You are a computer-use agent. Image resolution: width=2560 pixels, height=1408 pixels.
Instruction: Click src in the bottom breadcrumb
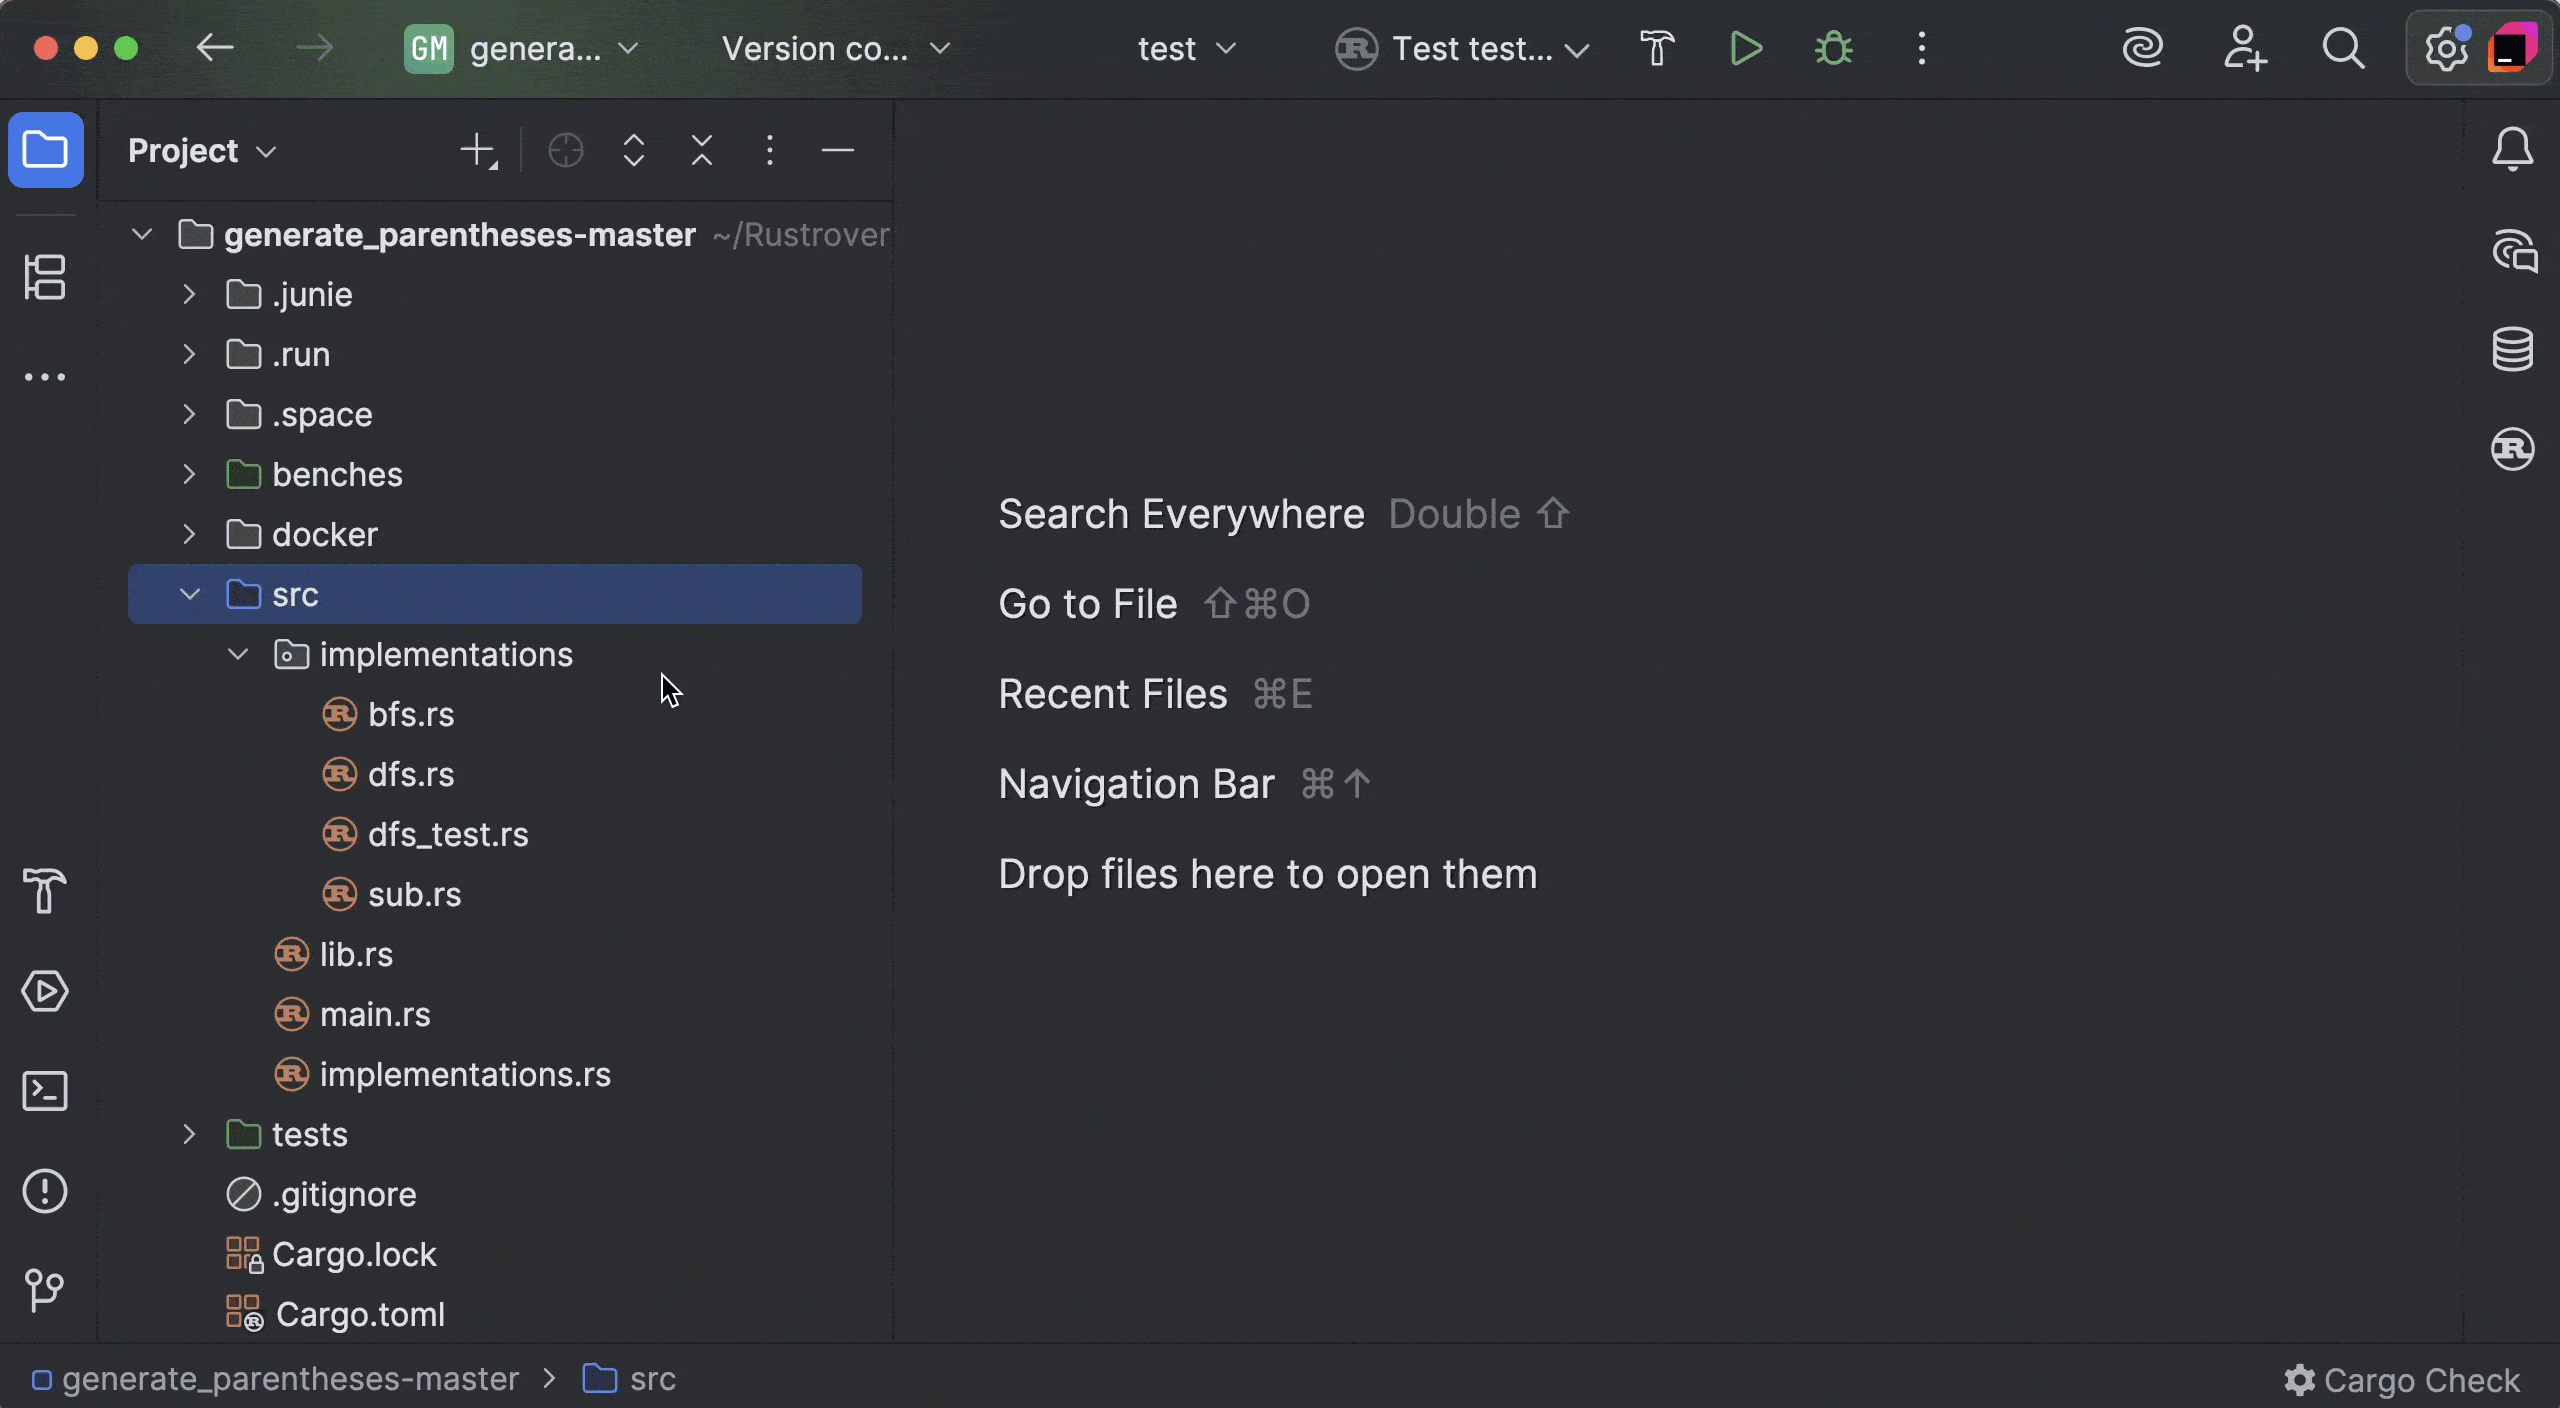(x=652, y=1380)
